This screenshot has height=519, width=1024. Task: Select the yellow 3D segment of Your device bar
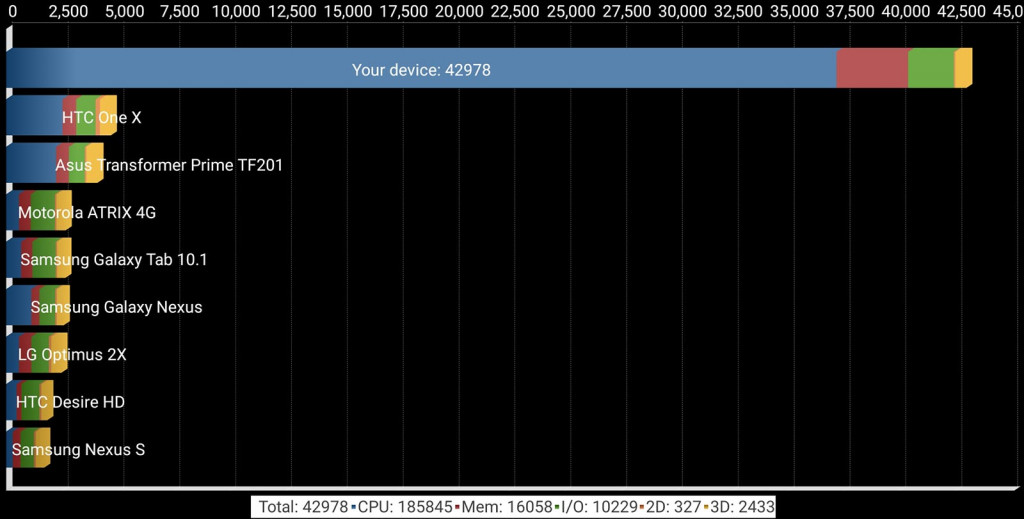(965, 68)
